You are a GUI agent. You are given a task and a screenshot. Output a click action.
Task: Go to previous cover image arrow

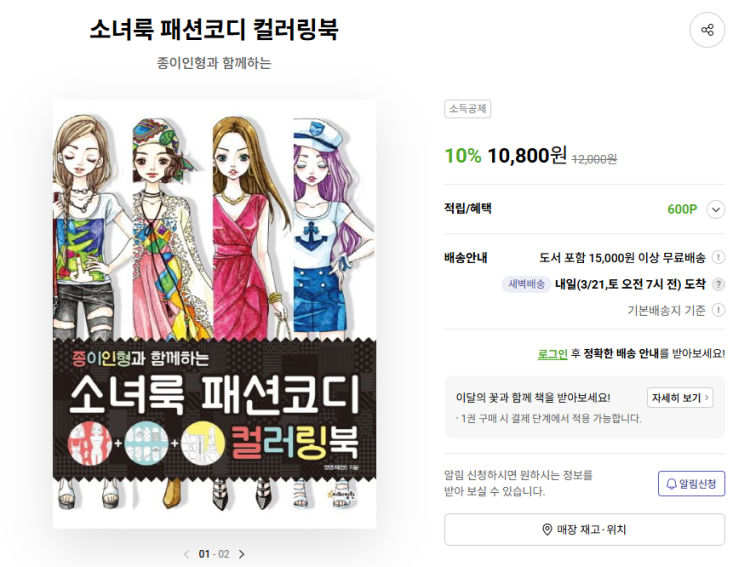point(186,554)
